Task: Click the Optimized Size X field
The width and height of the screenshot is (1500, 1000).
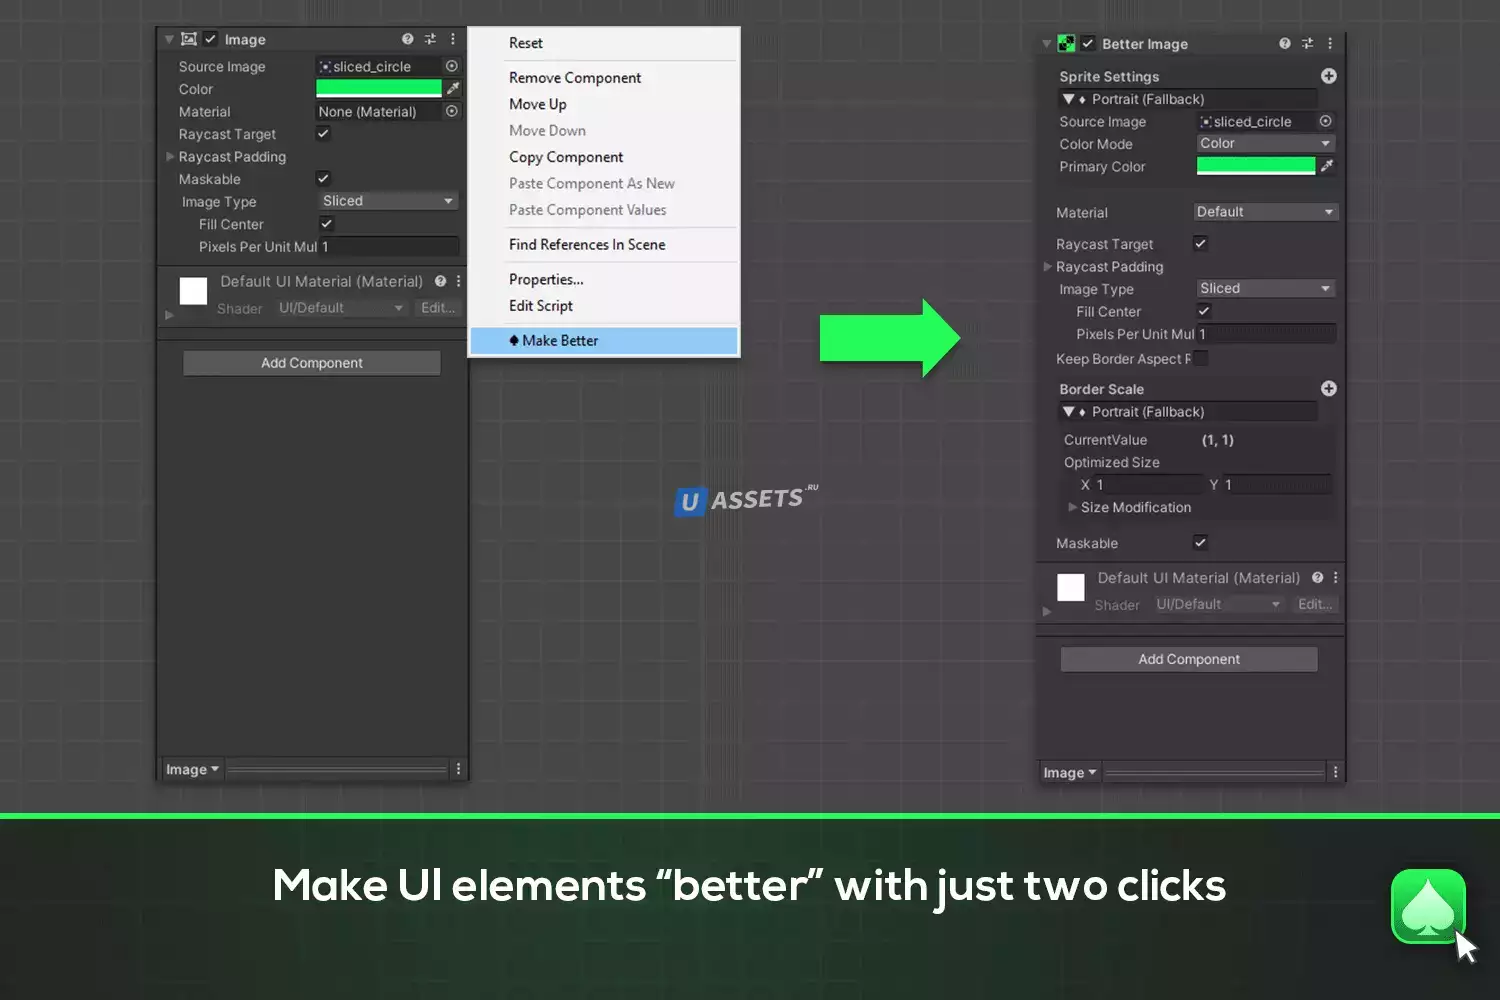Action: pos(1149,484)
